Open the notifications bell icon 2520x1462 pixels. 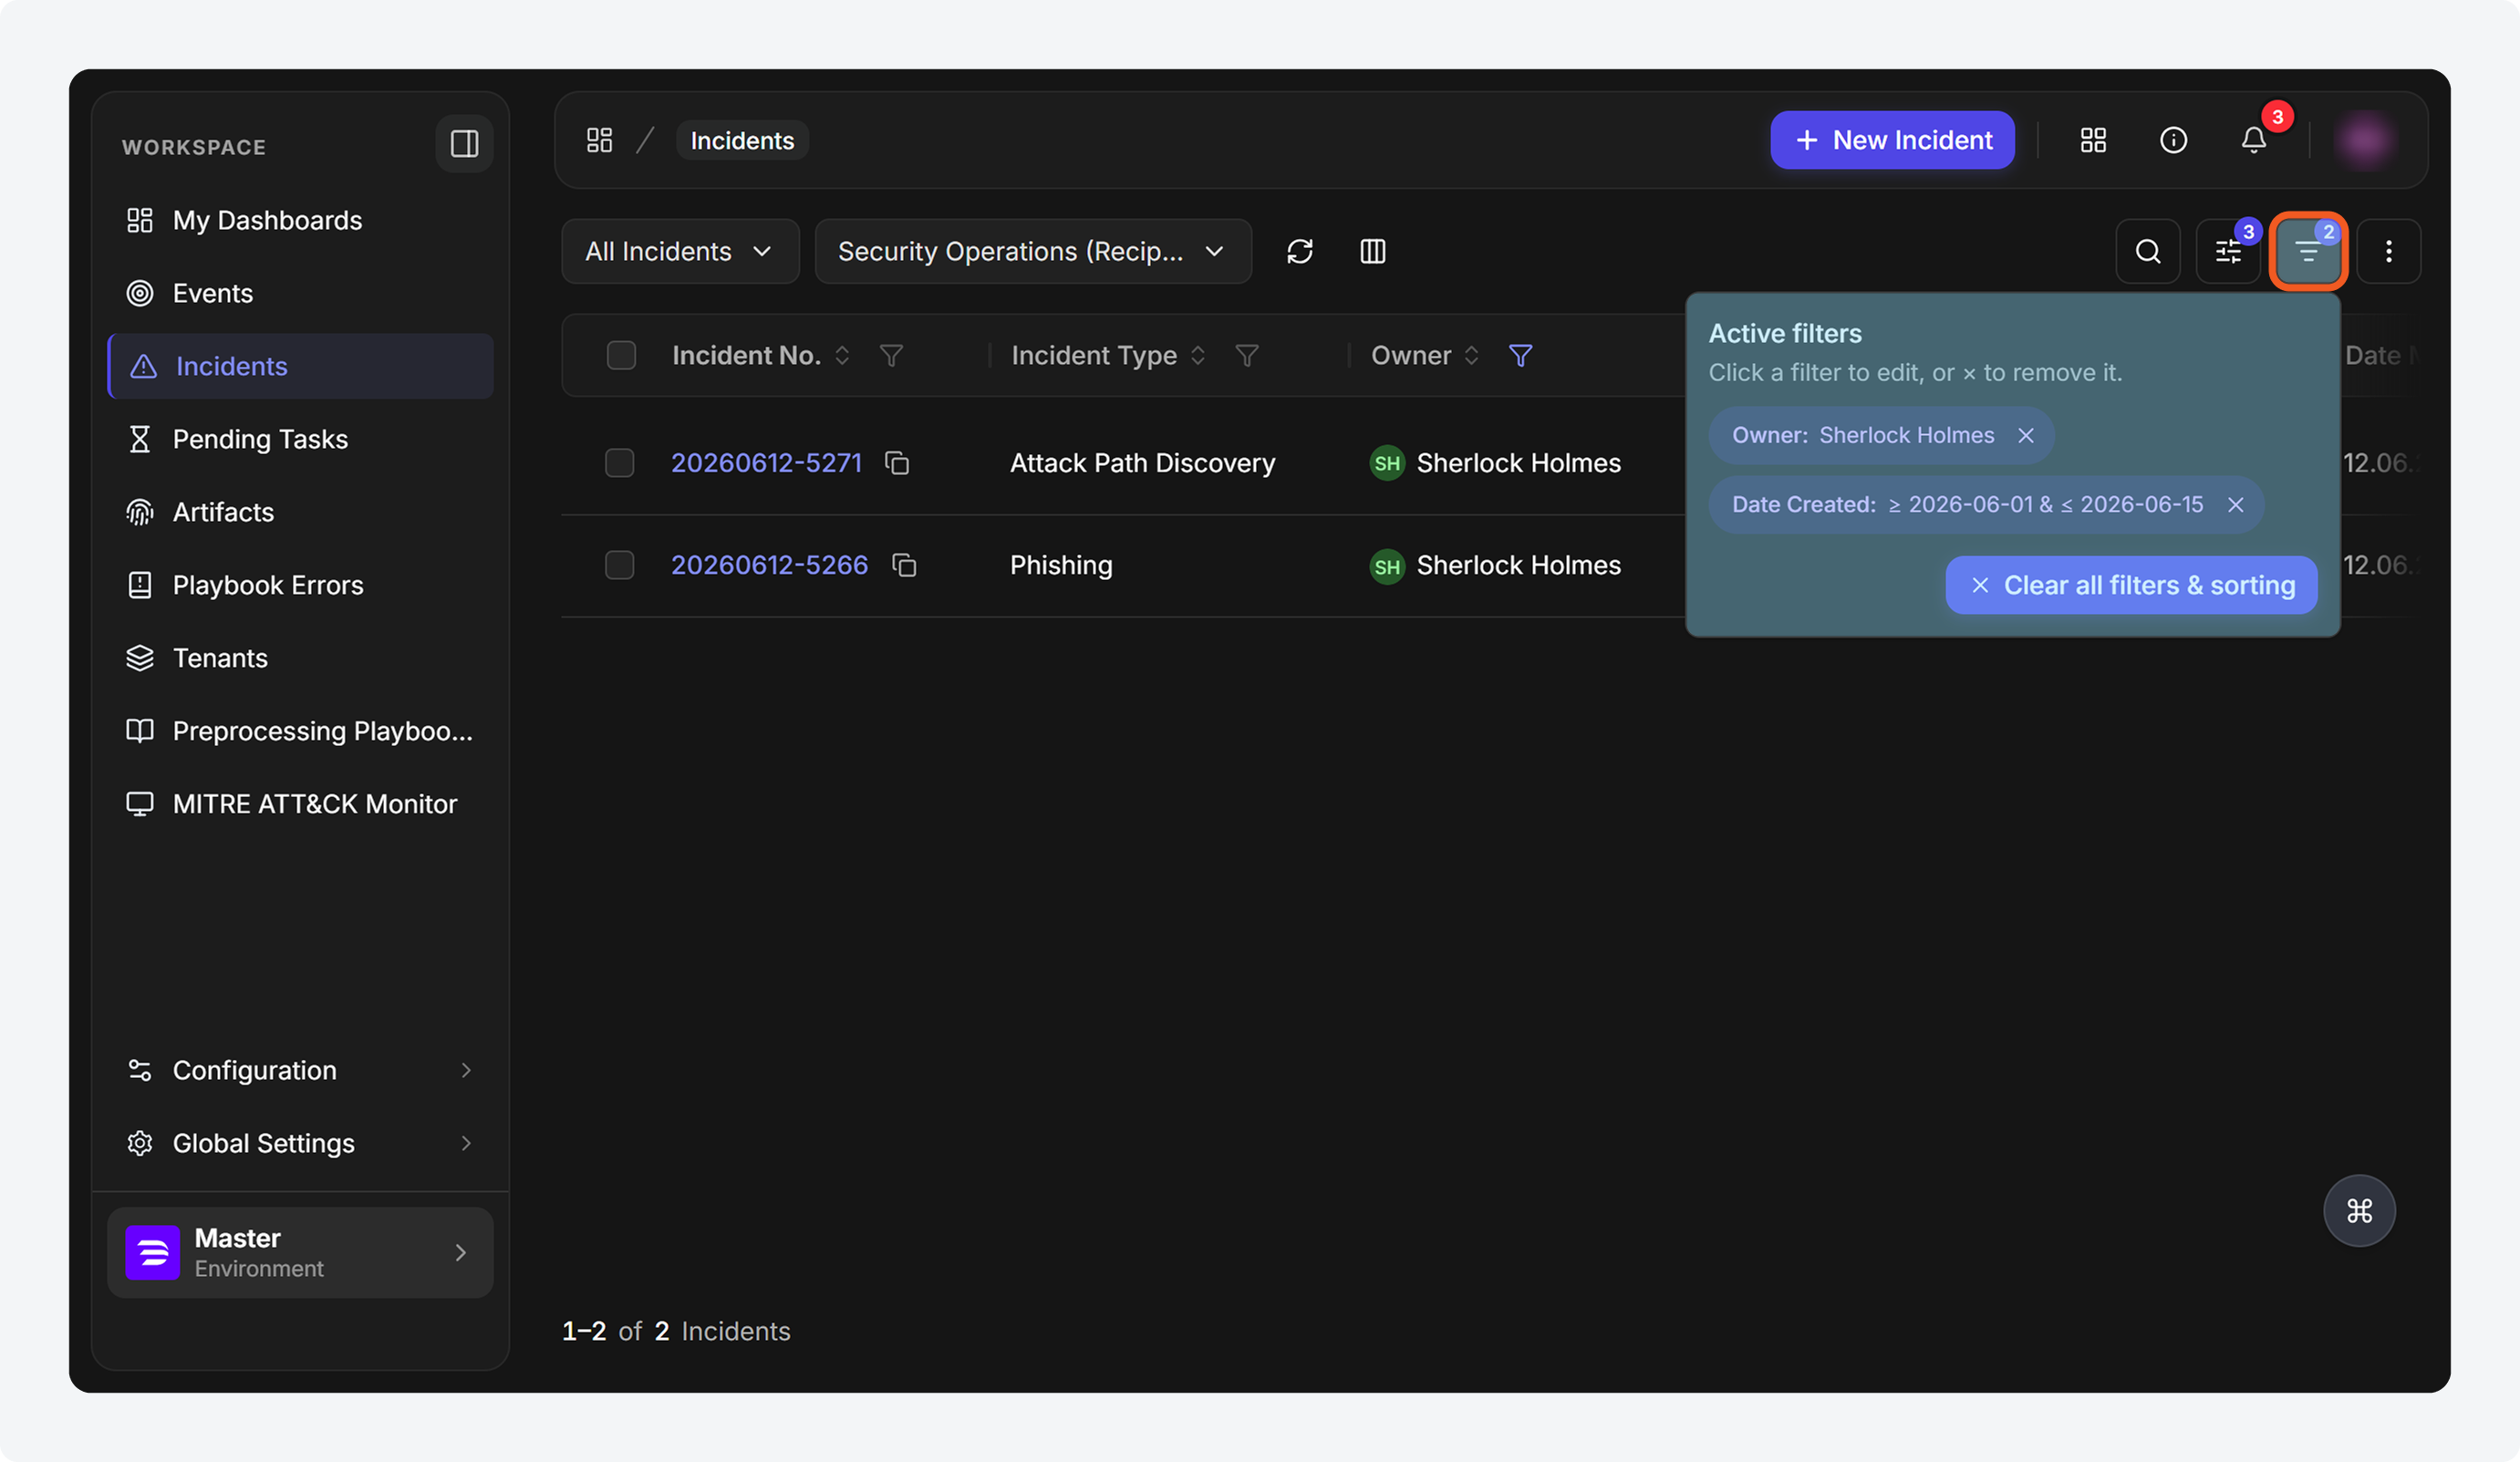[x=2253, y=140]
